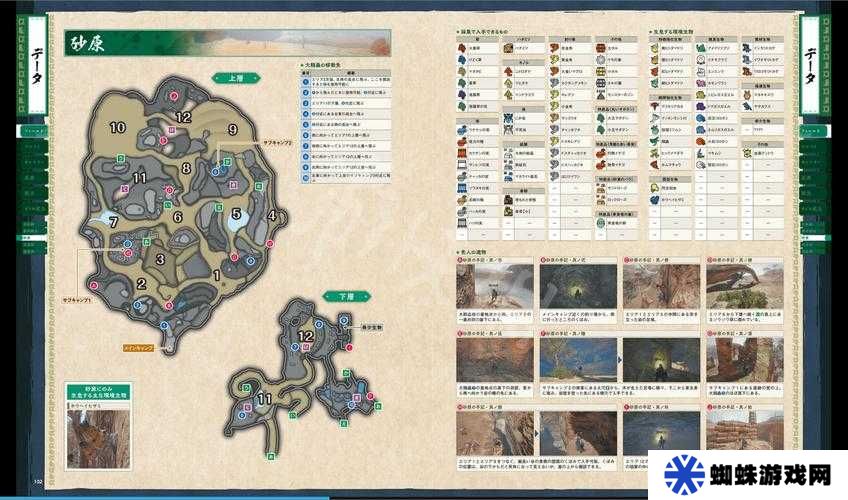
Task: Select area 12 on the upper-layer map
Action: click(183, 117)
